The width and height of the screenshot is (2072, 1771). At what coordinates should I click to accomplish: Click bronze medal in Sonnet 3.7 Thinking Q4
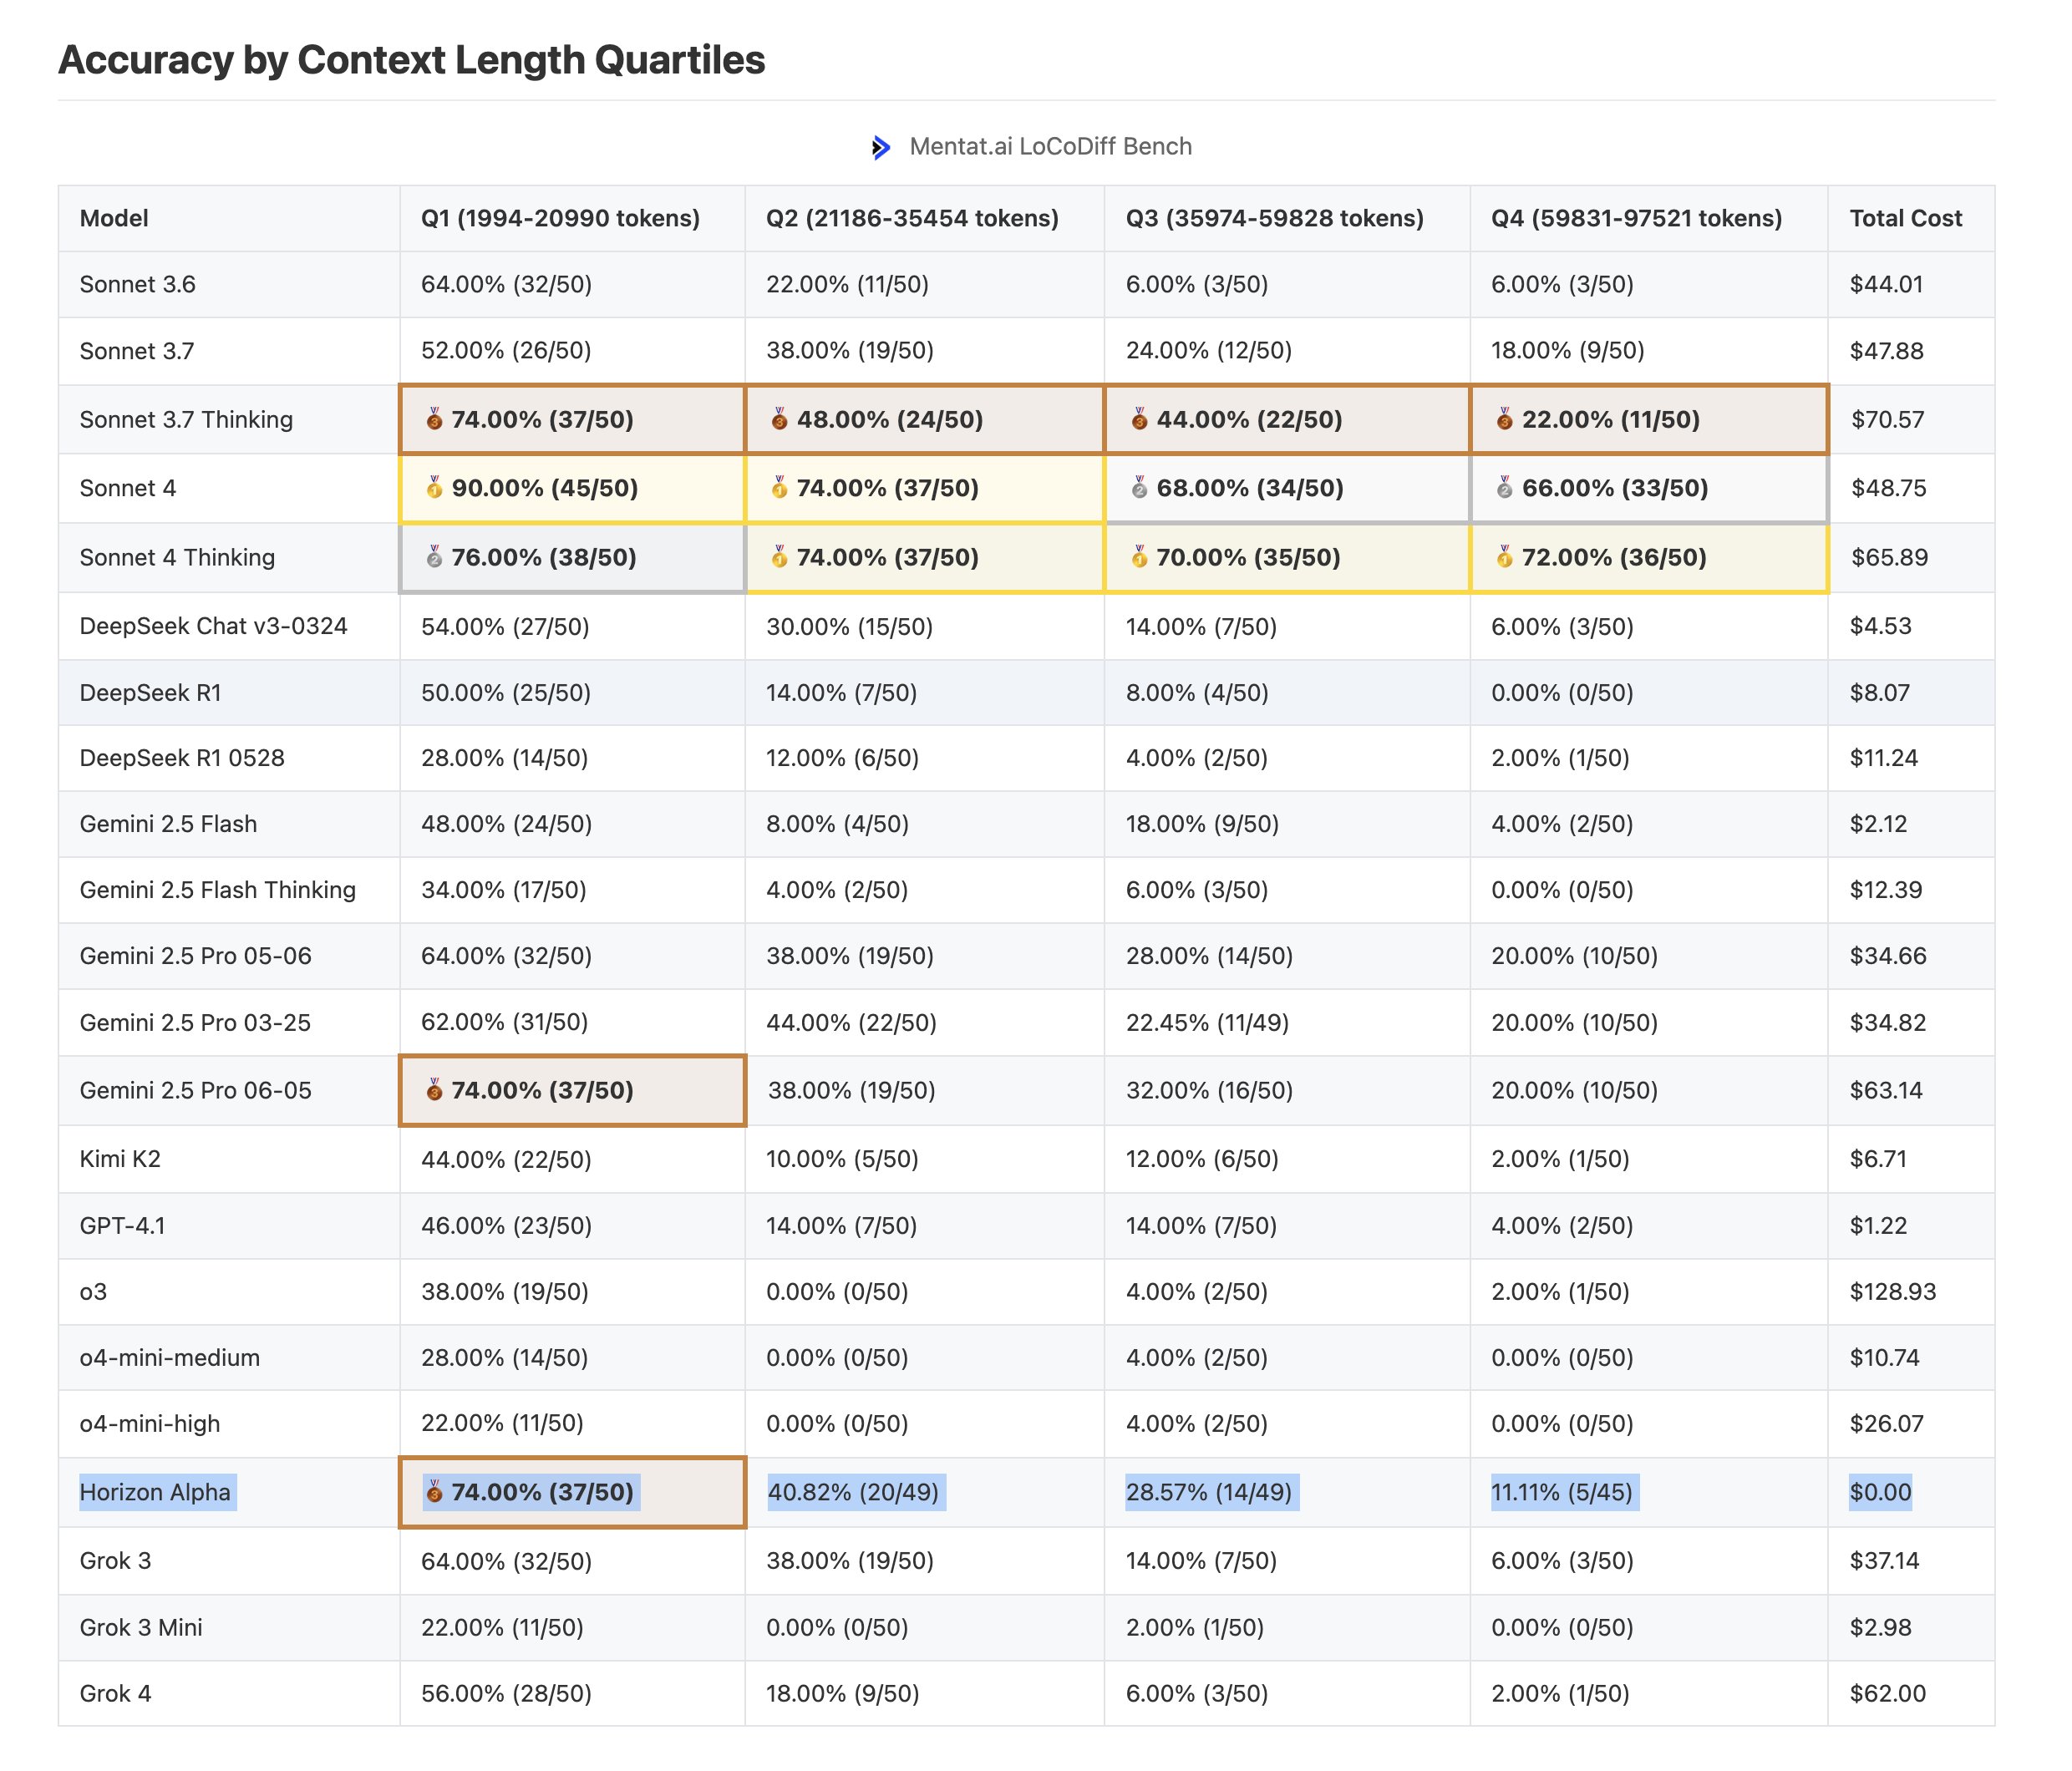1504,419
